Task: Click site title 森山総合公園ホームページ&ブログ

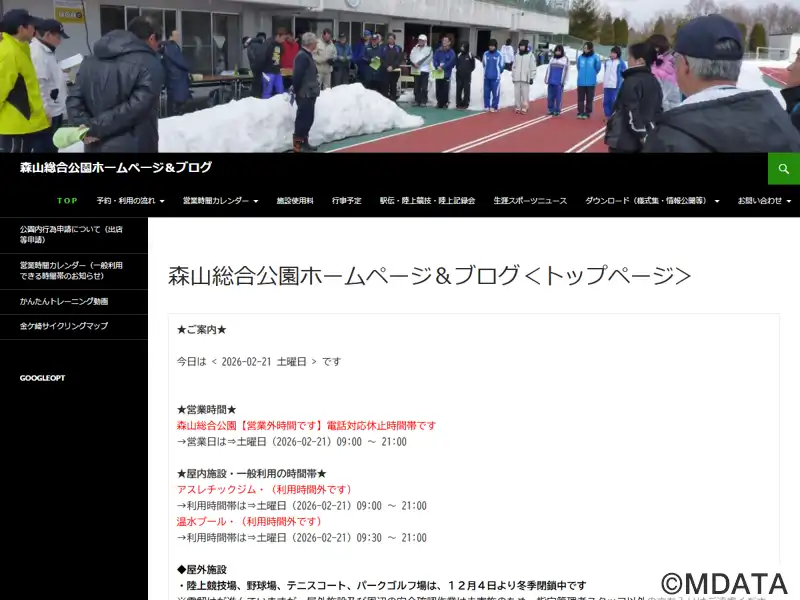Action: (116, 167)
